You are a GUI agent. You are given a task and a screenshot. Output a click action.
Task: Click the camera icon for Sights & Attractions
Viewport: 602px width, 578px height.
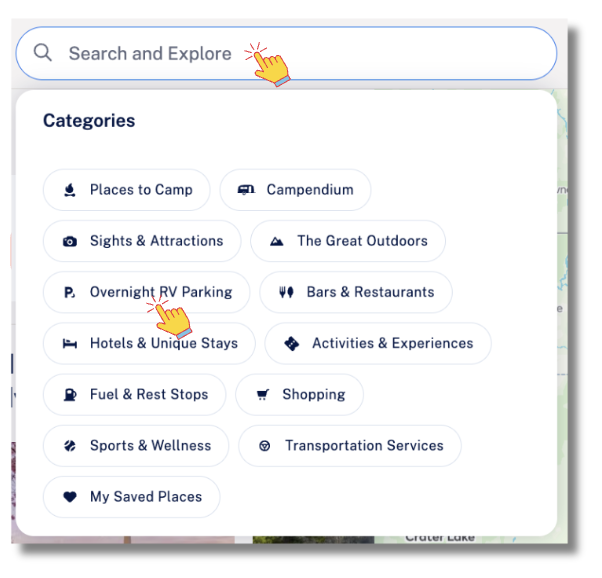(x=69, y=241)
